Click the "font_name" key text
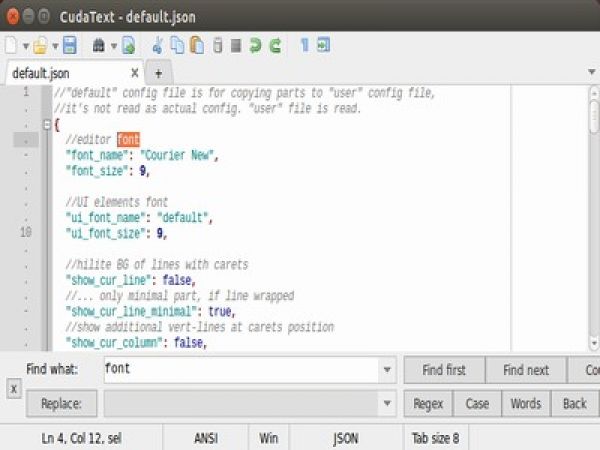The width and height of the screenshot is (600, 450). (x=96, y=155)
